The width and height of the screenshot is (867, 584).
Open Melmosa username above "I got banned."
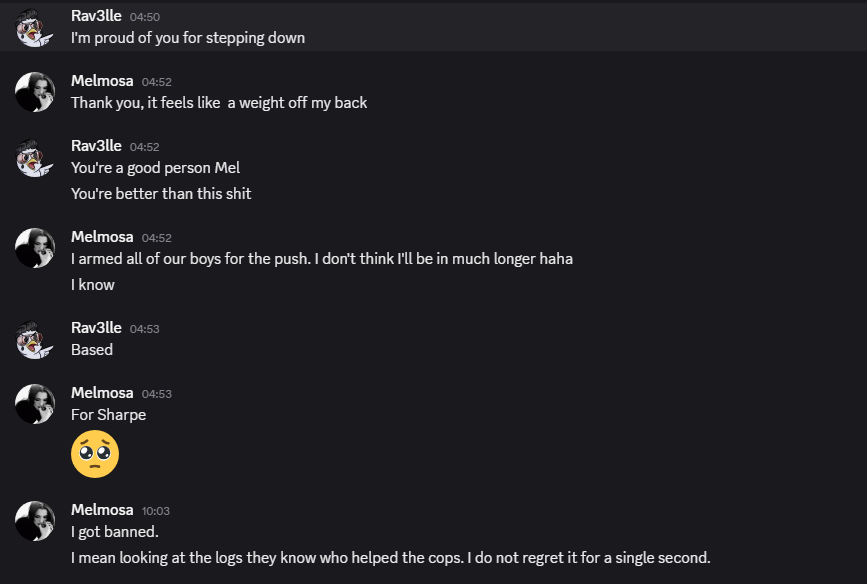(102, 510)
